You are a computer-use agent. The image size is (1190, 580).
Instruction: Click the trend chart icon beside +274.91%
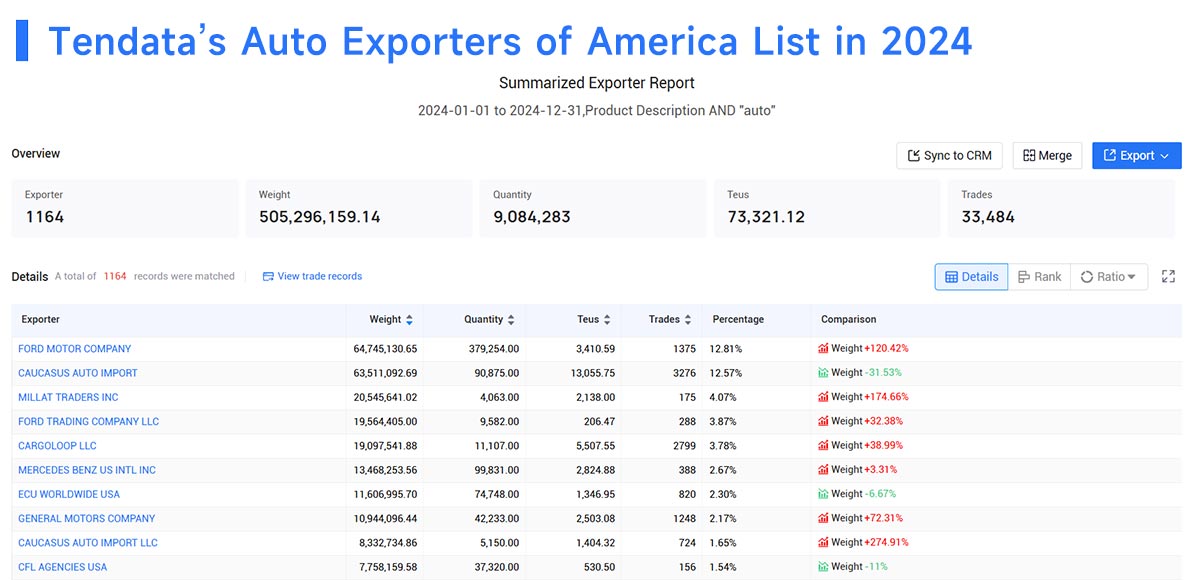823,543
